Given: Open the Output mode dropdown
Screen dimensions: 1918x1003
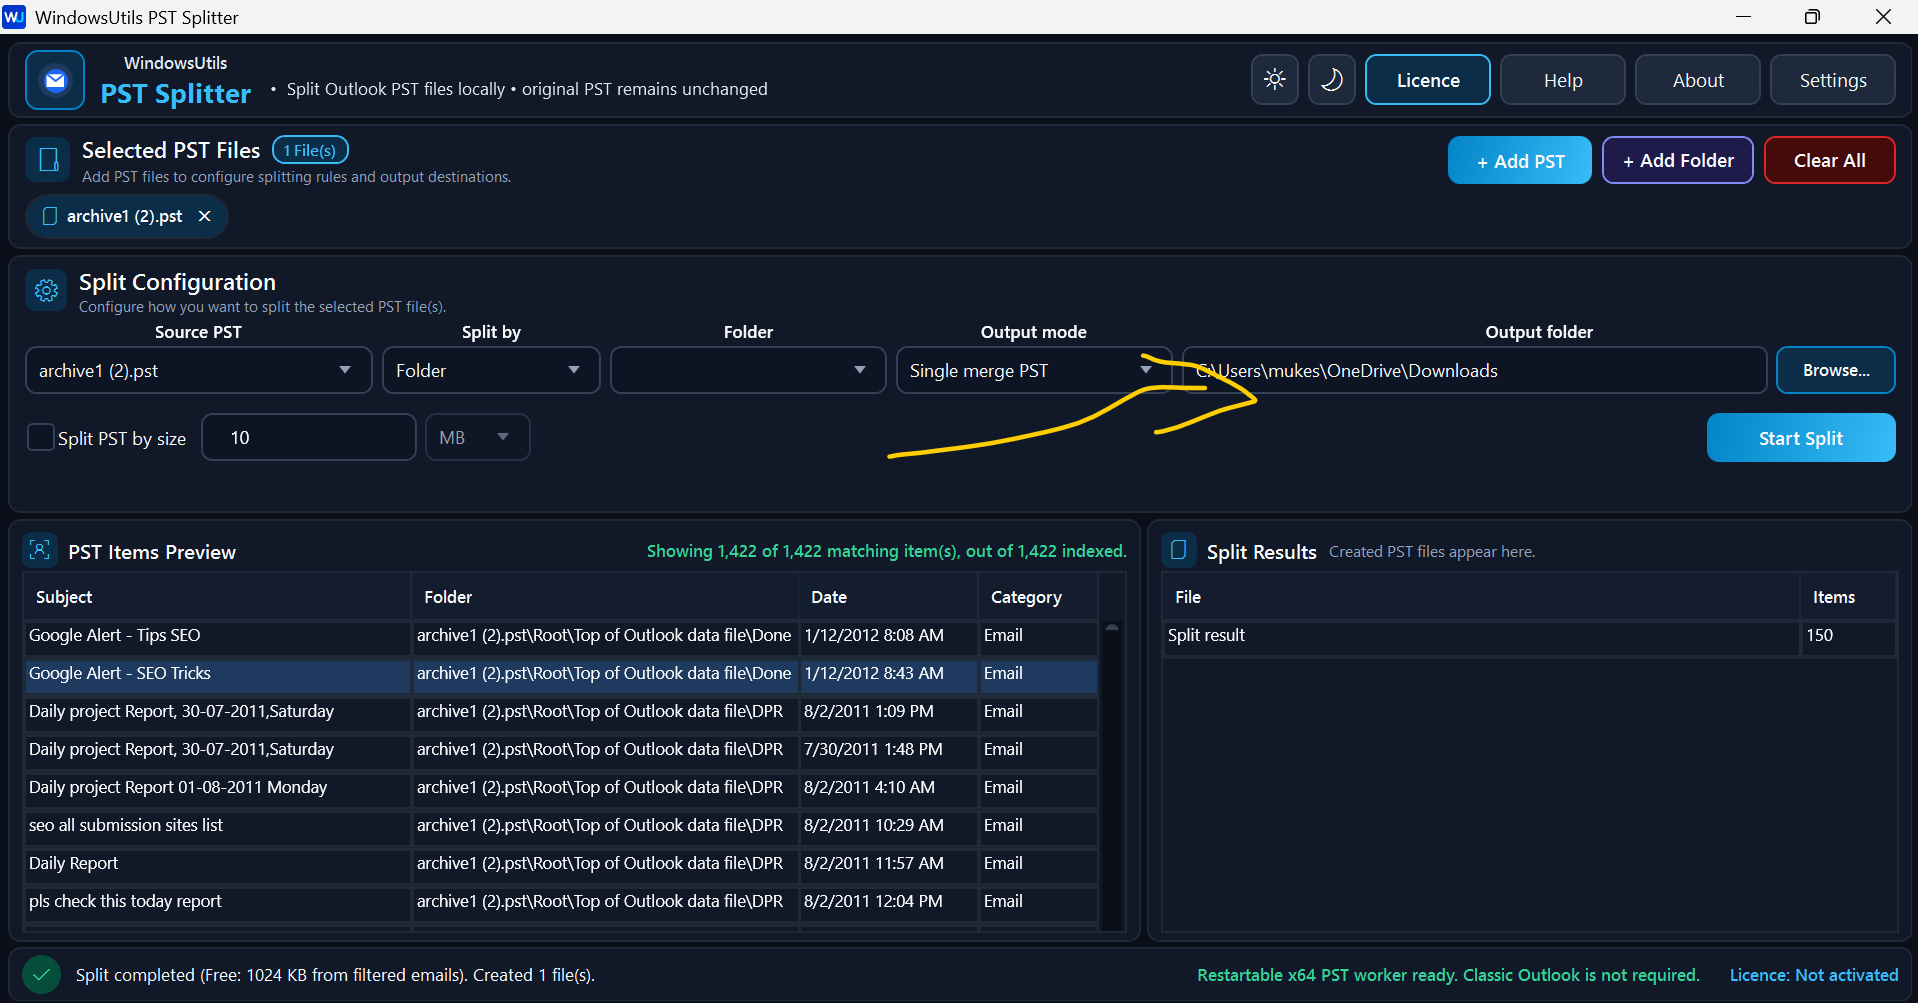Looking at the screenshot, I should tap(1033, 370).
